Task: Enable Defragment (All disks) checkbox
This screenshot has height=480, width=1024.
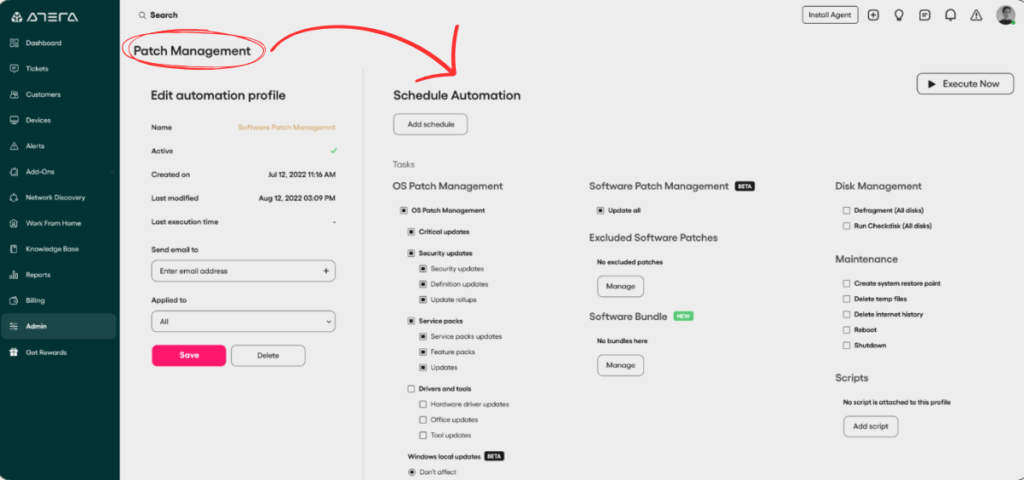Action: point(846,210)
